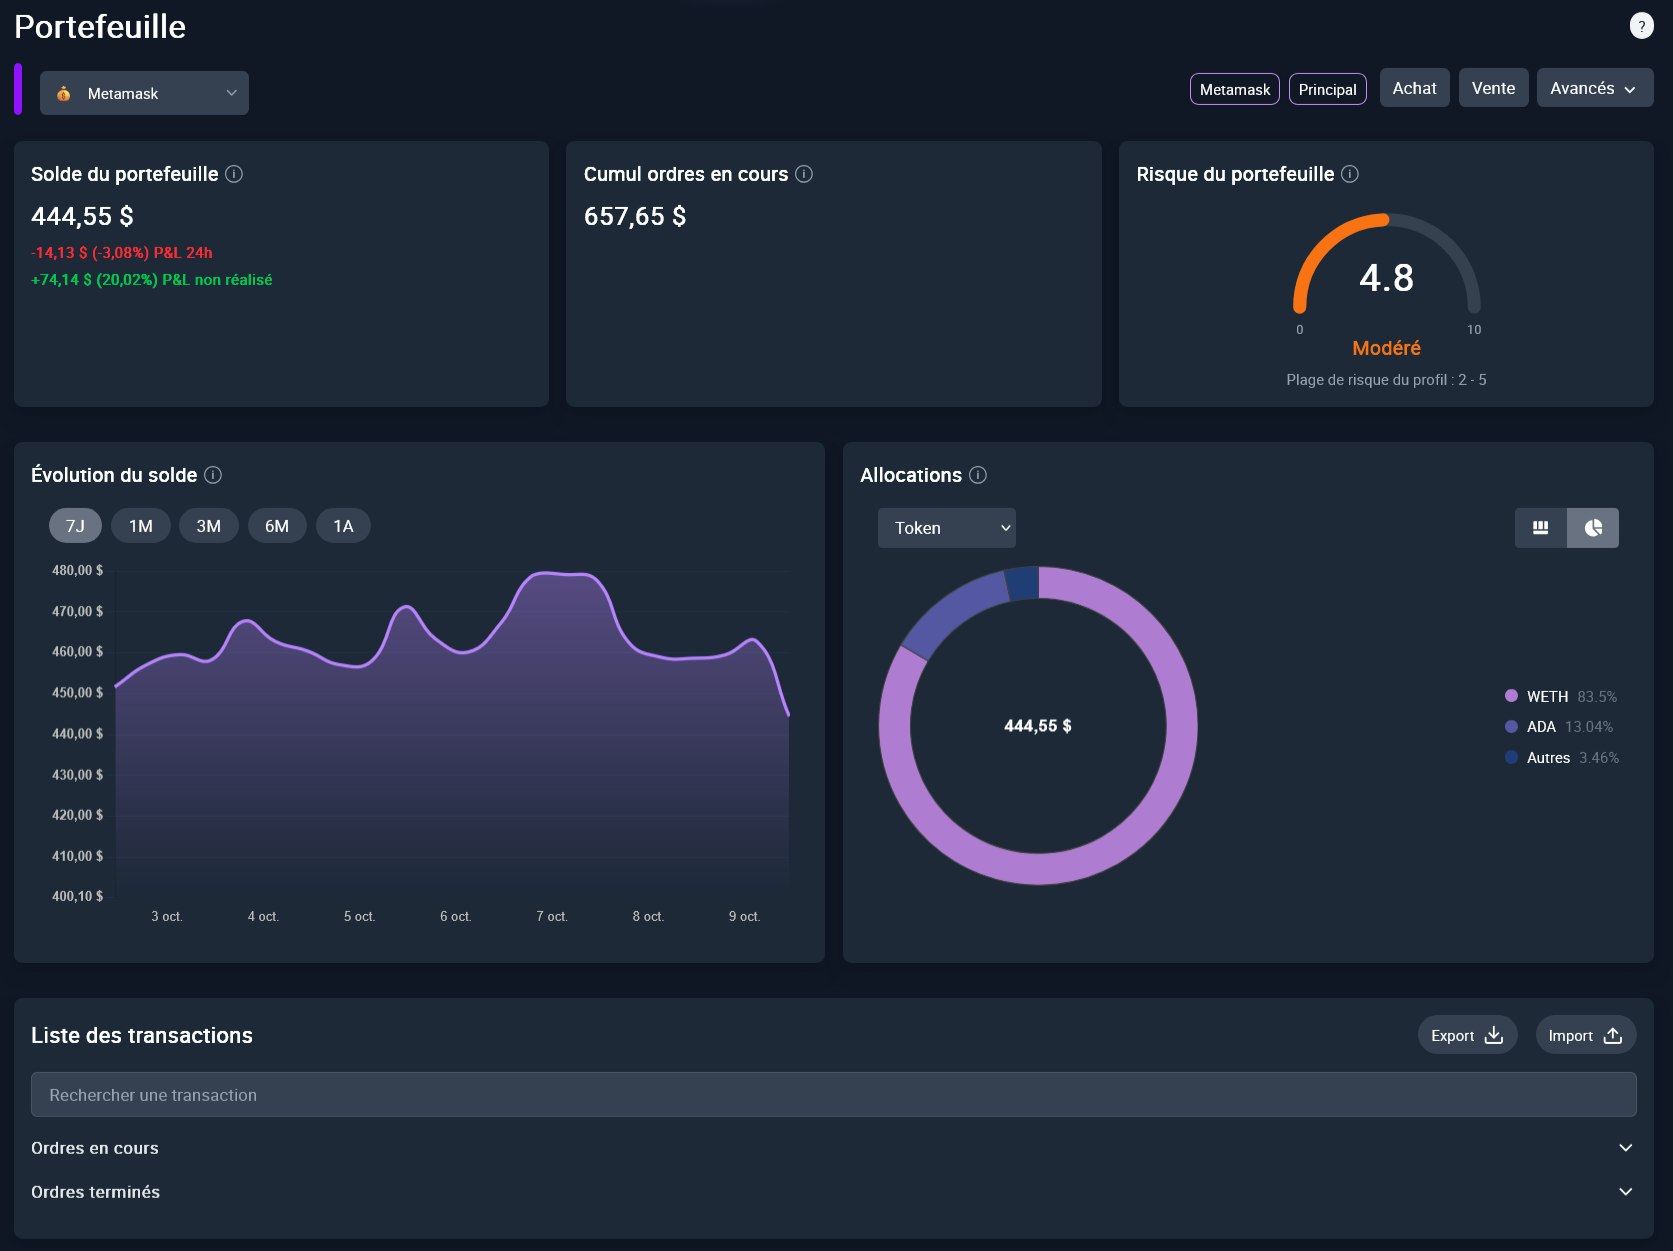Enable the 6M balance view
This screenshot has width=1673, height=1251.
[276, 525]
